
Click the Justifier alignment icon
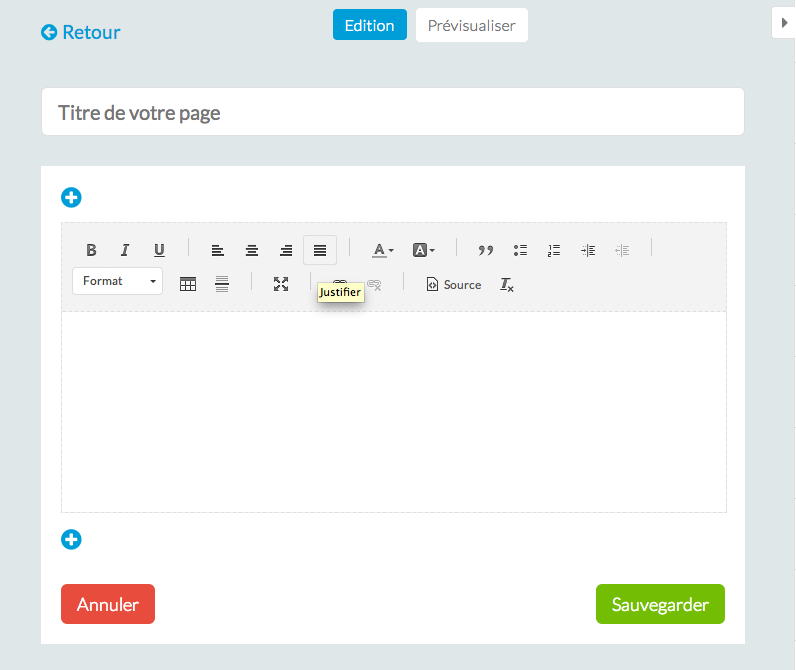(x=320, y=250)
